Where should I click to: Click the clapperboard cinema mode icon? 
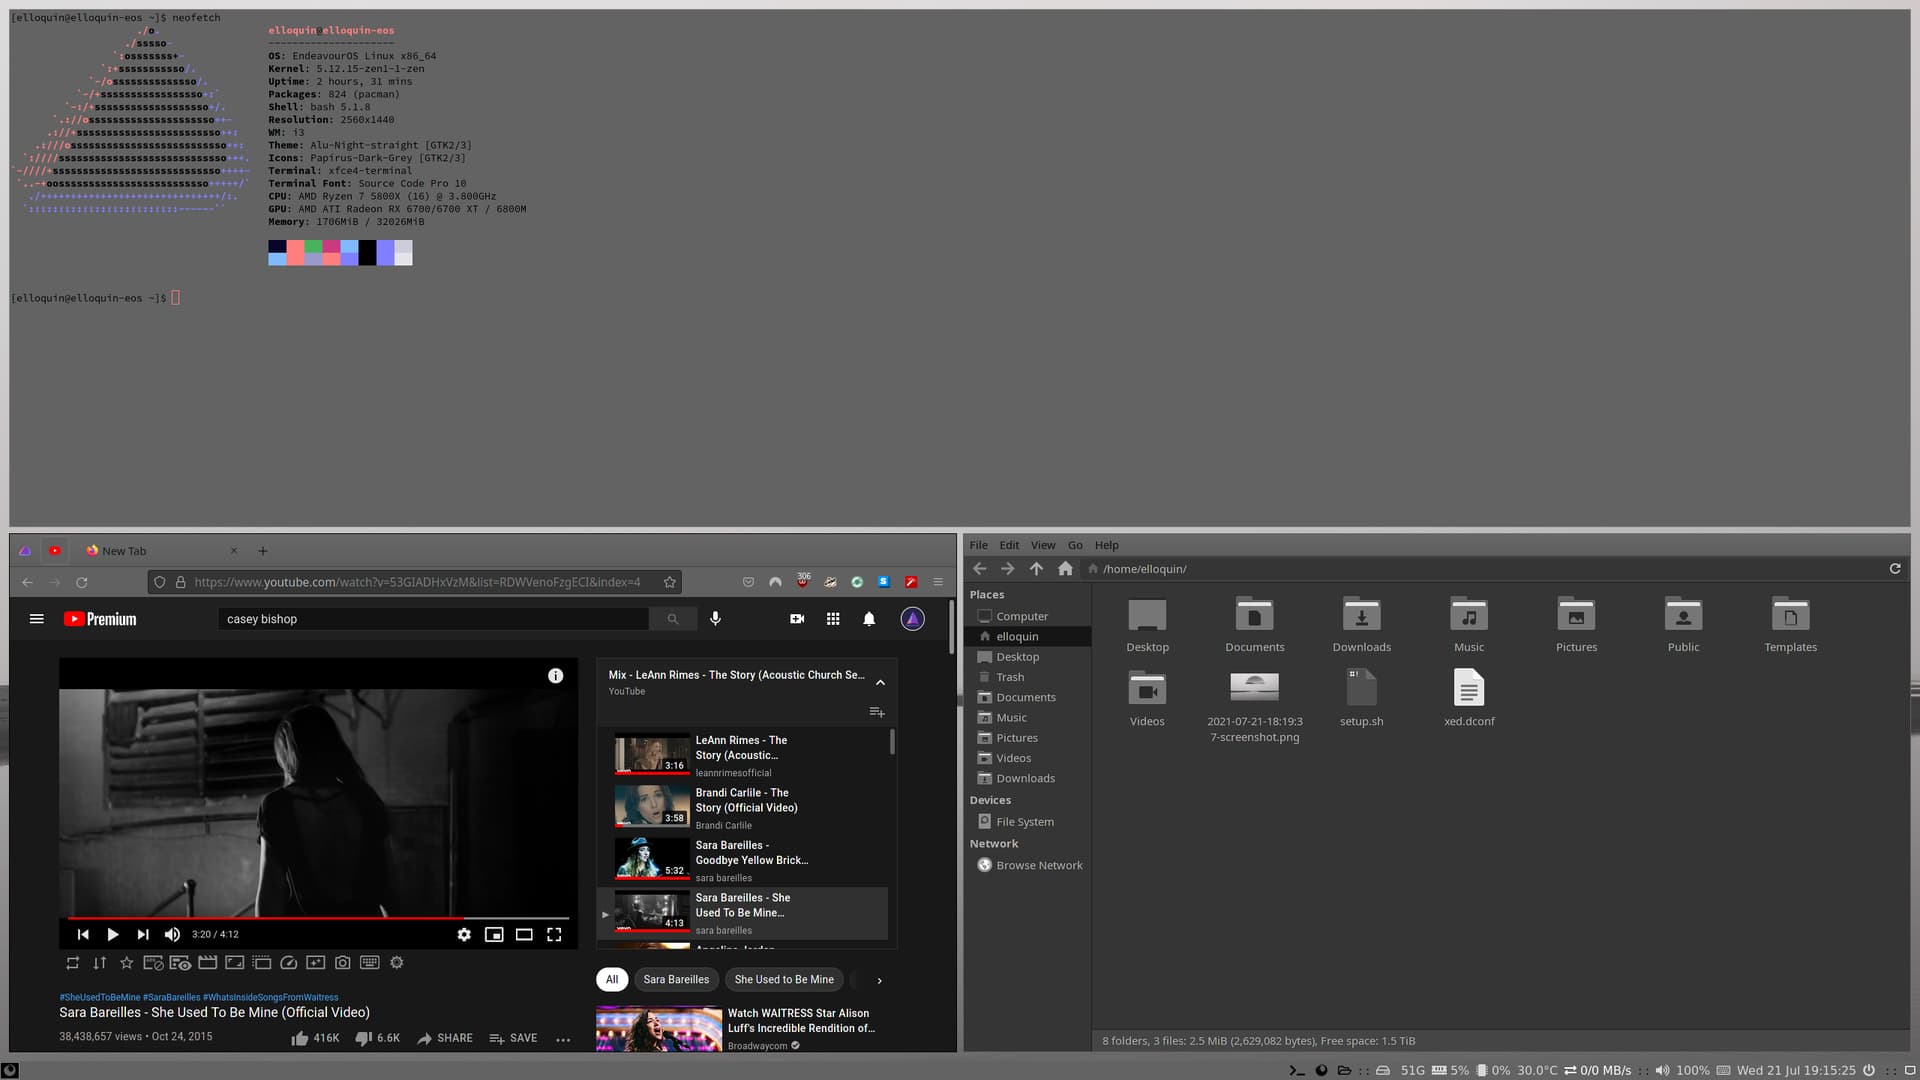pyautogui.click(x=207, y=963)
